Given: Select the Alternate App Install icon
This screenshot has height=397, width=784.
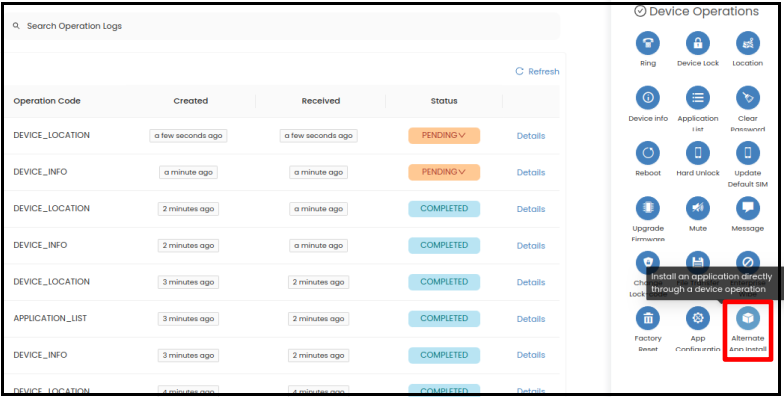Looking at the screenshot, I should pyautogui.click(x=748, y=318).
